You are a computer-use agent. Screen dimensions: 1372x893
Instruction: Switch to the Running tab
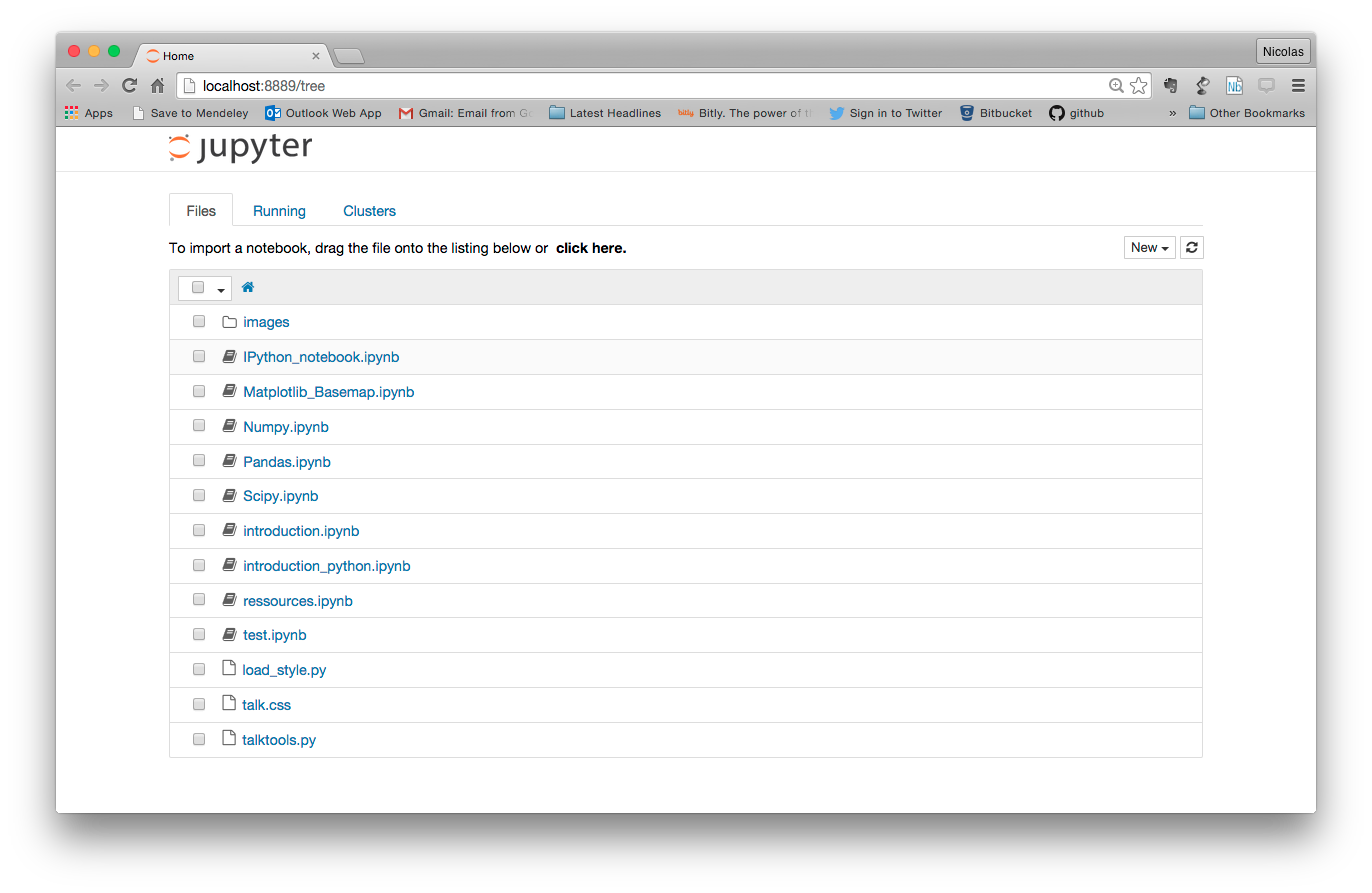pyautogui.click(x=279, y=211)
